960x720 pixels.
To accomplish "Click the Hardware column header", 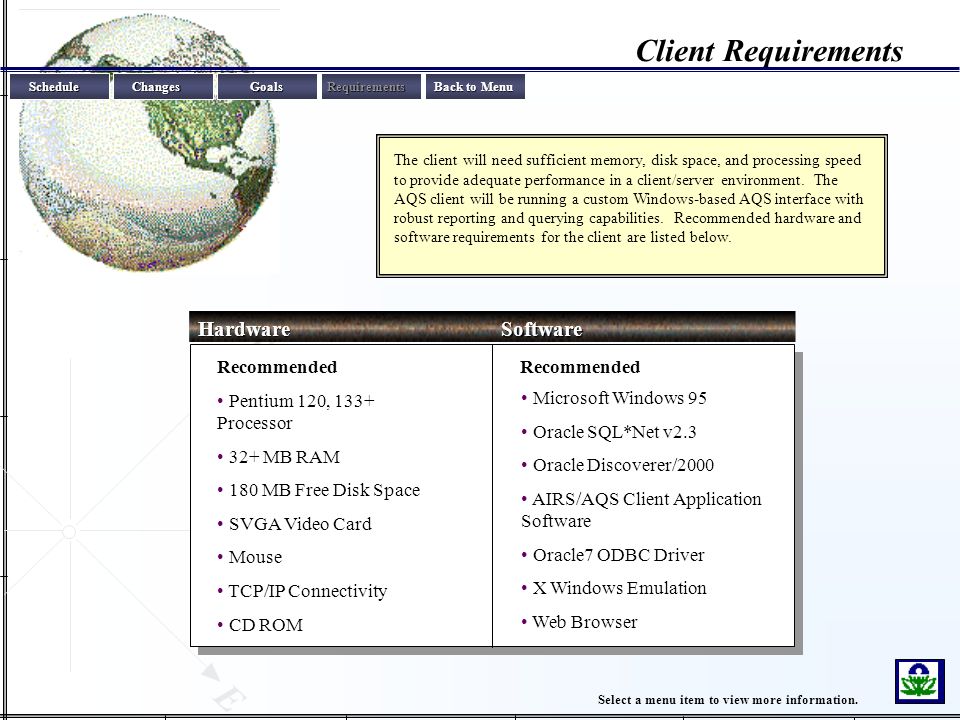I will click(x=244, y=329).
